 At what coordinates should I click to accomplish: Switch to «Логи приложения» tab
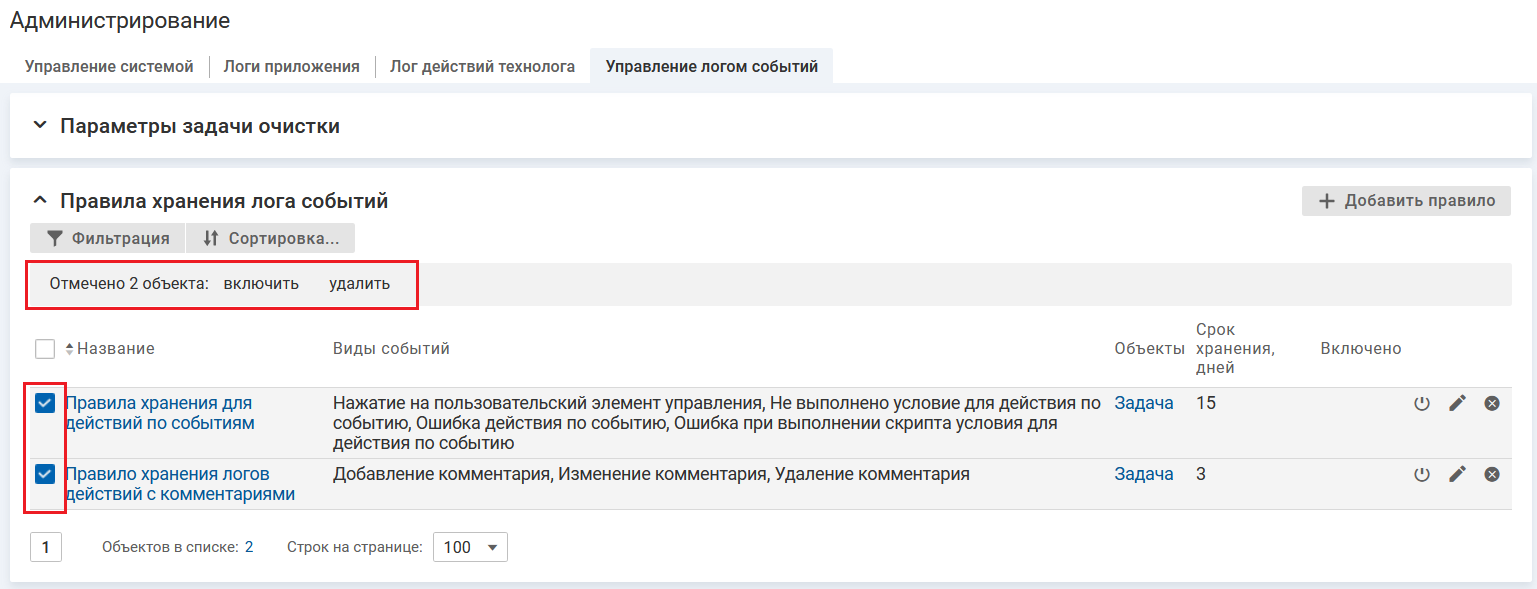[291, 67]
